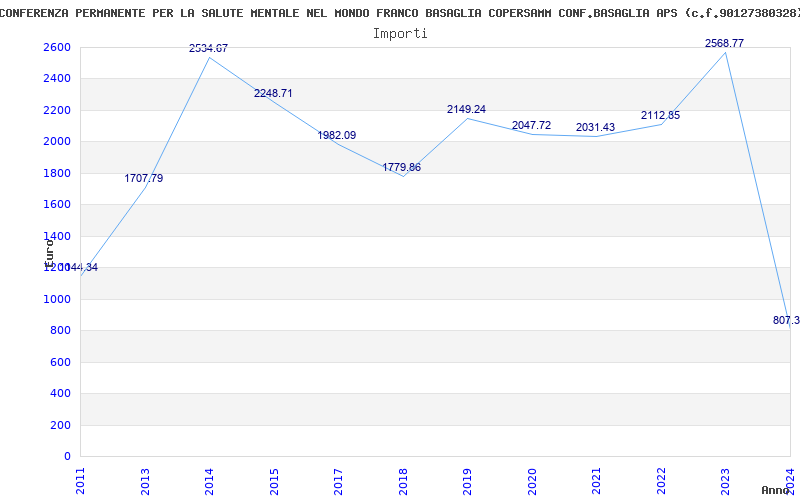Click the Anno axis label
The height and width of the screenshot is (500, 800).
775,490
